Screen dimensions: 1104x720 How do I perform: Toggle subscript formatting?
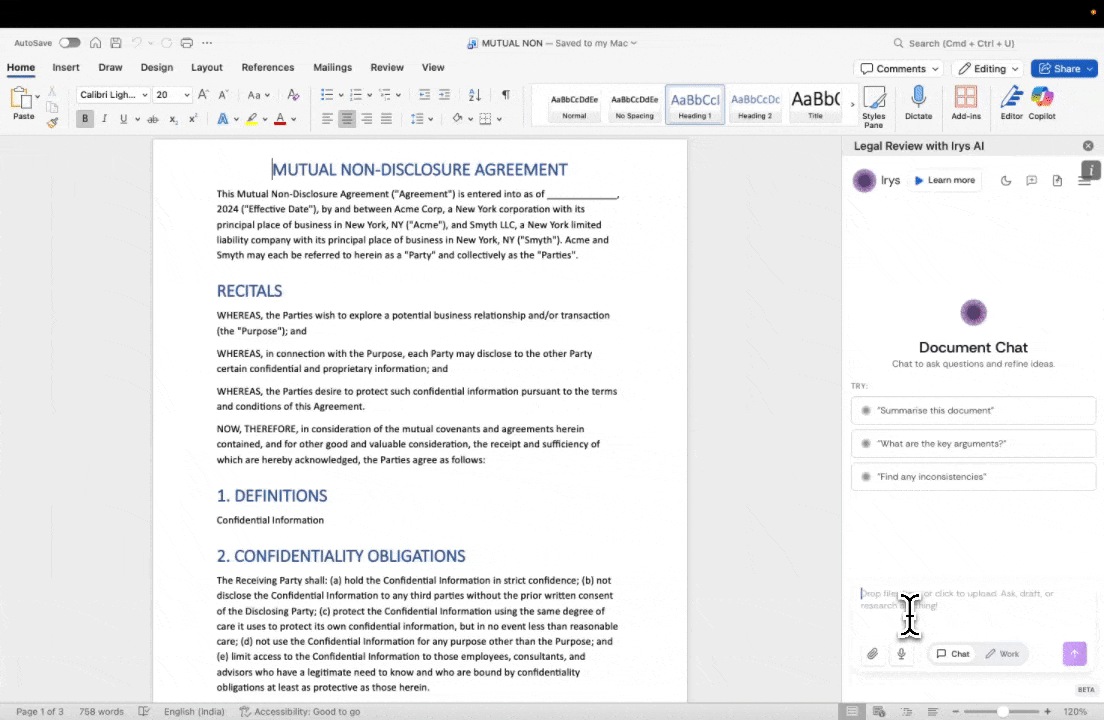click(x=173, y=119)
